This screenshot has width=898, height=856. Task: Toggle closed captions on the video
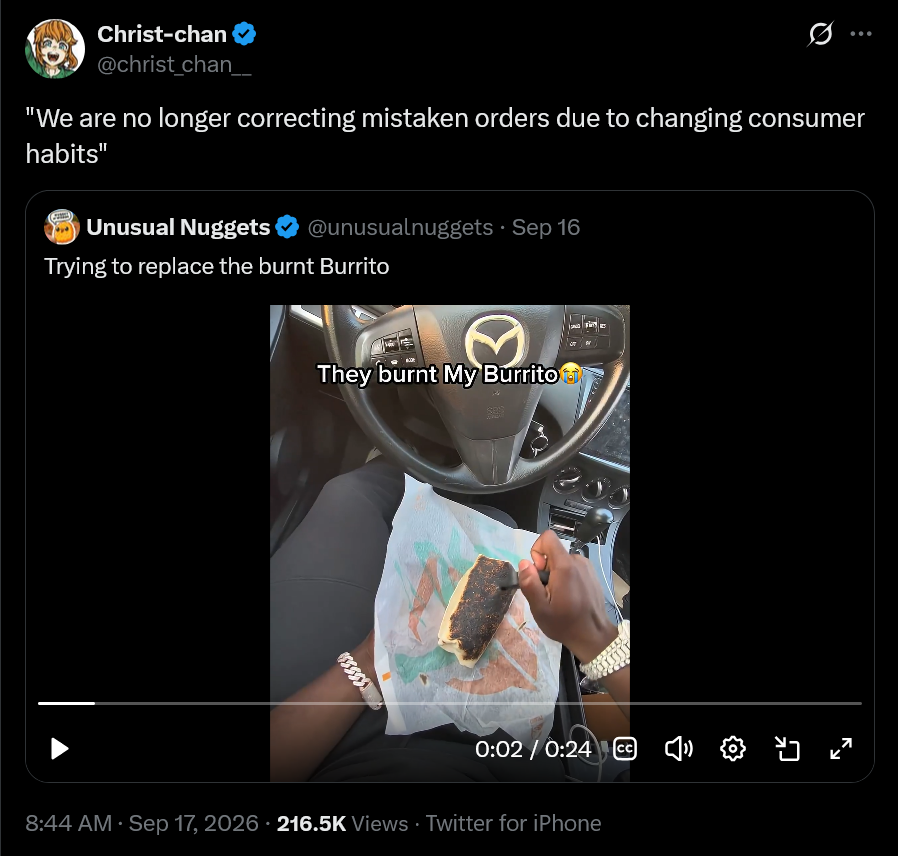pyautogui.click(x=624, y=748)
